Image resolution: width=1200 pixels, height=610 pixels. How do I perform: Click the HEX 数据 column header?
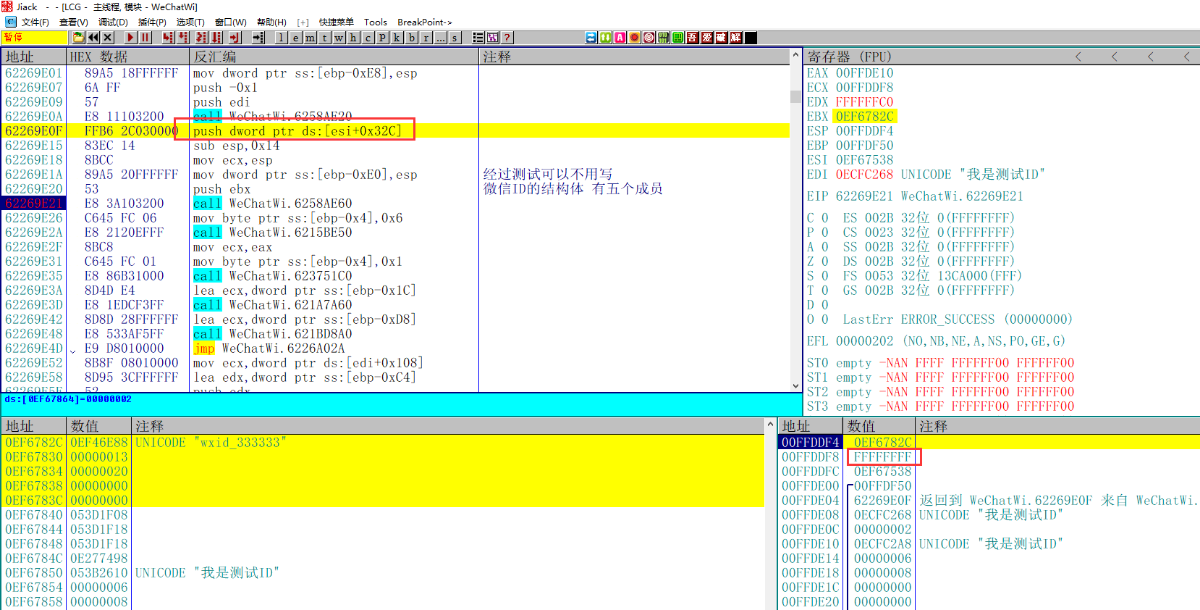pyautogui.click(x=128, y=57)
